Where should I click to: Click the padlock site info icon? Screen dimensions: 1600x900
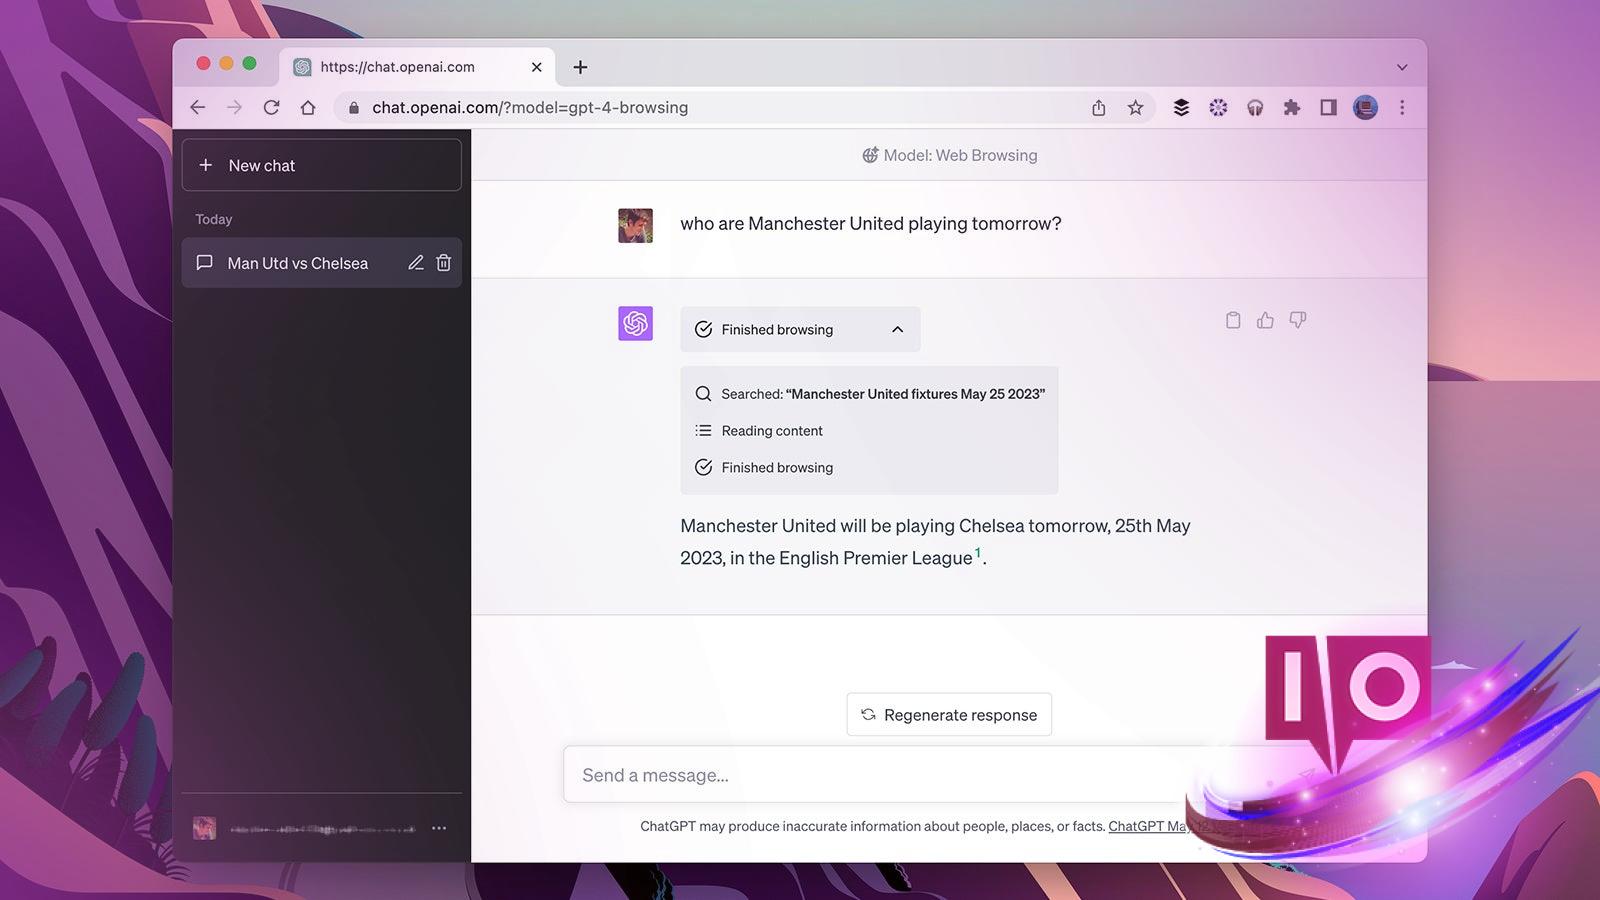pyautogui.click(x=353, y=108)
